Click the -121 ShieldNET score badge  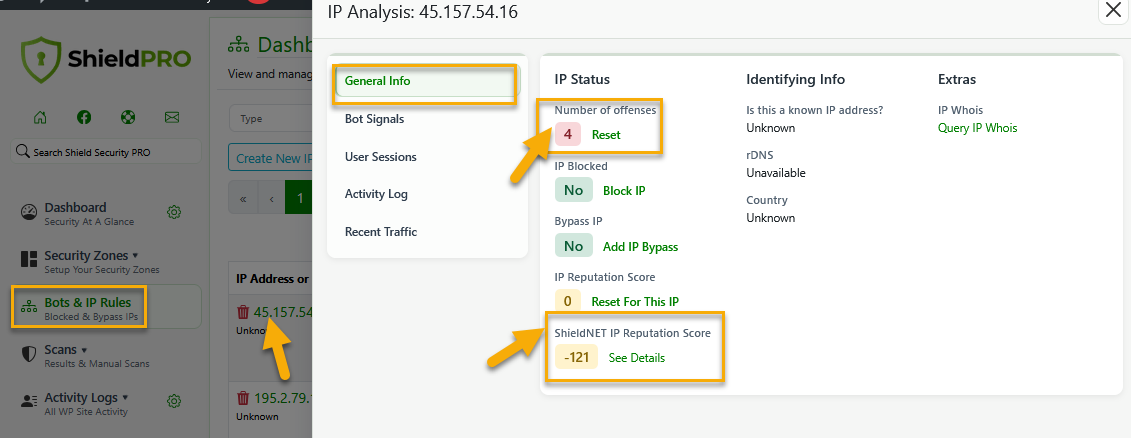[576, 357]
